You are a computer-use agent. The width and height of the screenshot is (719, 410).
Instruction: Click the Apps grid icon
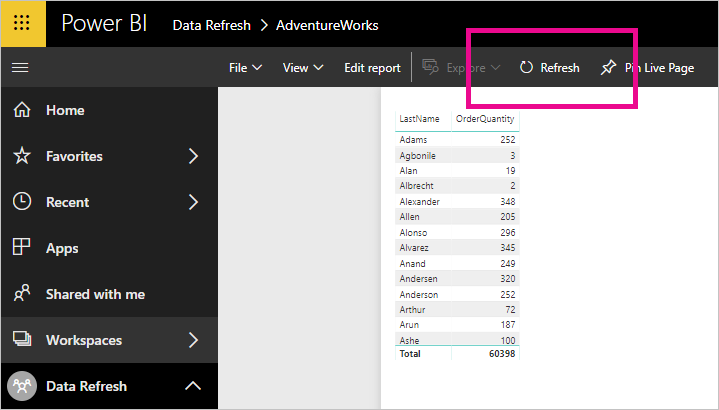point(22,247)
